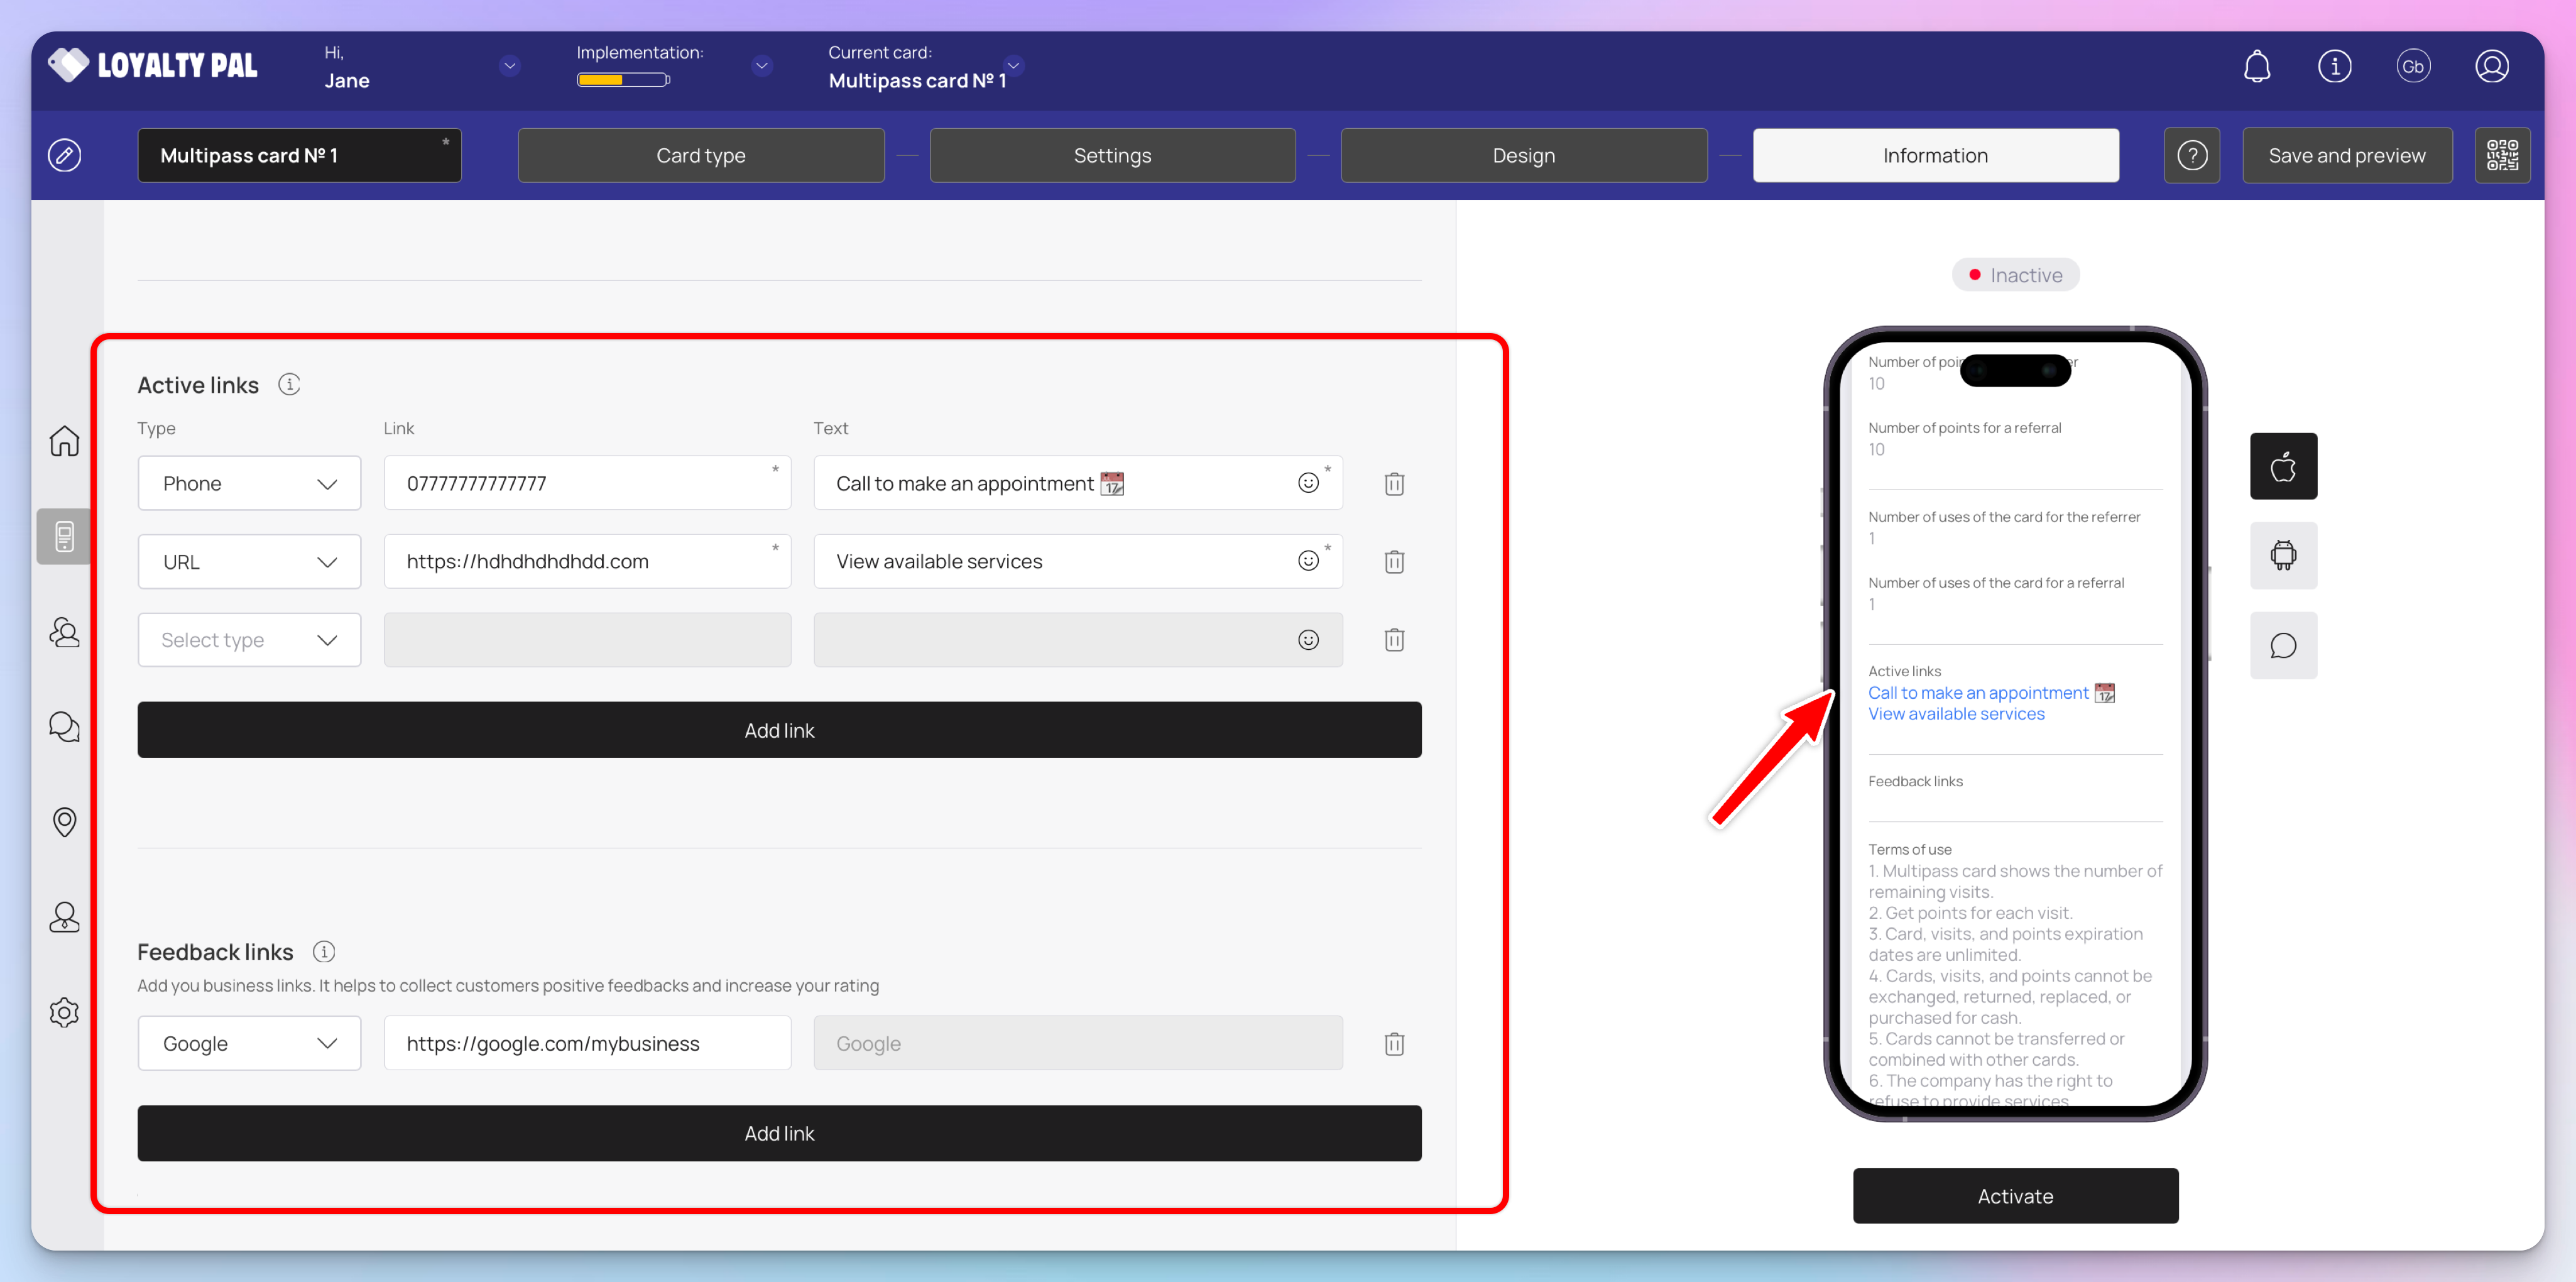This screenshot has height=1282, width=2576.
Task: Show the Active links info tooltip
Action: pos(289,385)
